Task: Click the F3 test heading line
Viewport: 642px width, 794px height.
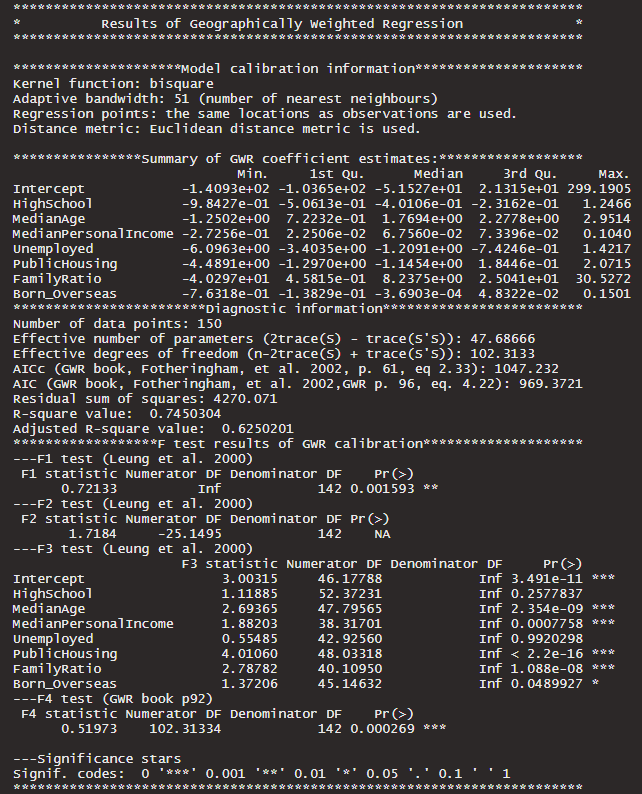Action: click(x=133, y=549)
